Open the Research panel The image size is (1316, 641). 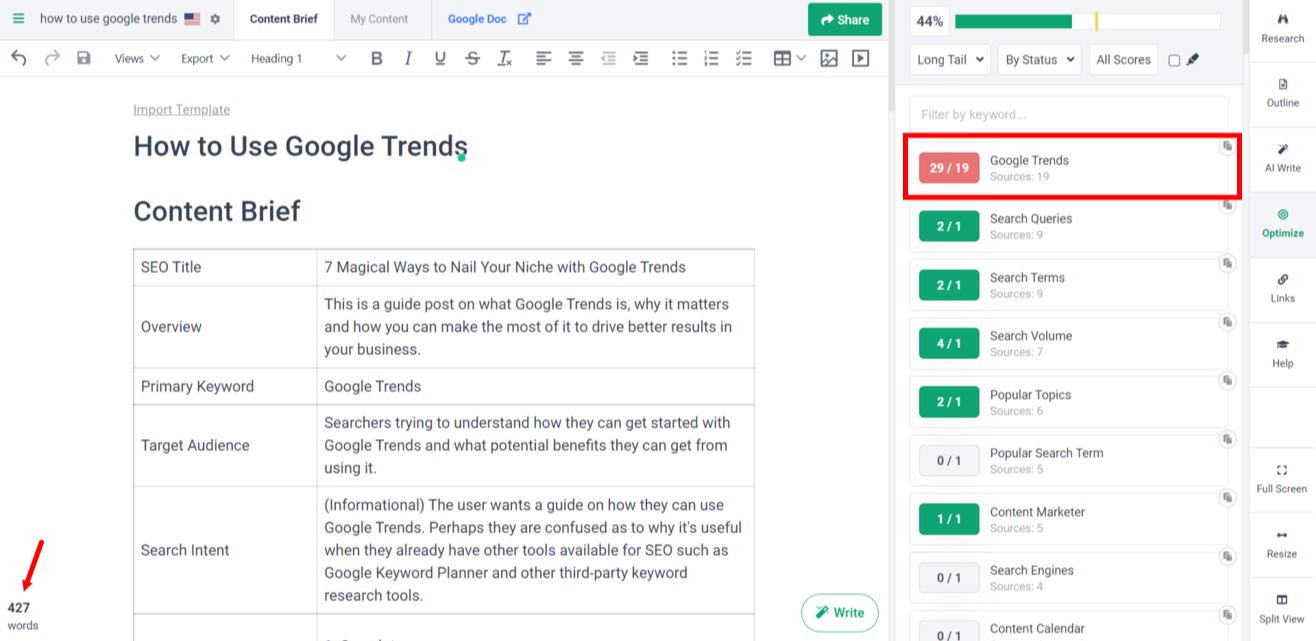pyautogui.click(x=1281, y=28)
